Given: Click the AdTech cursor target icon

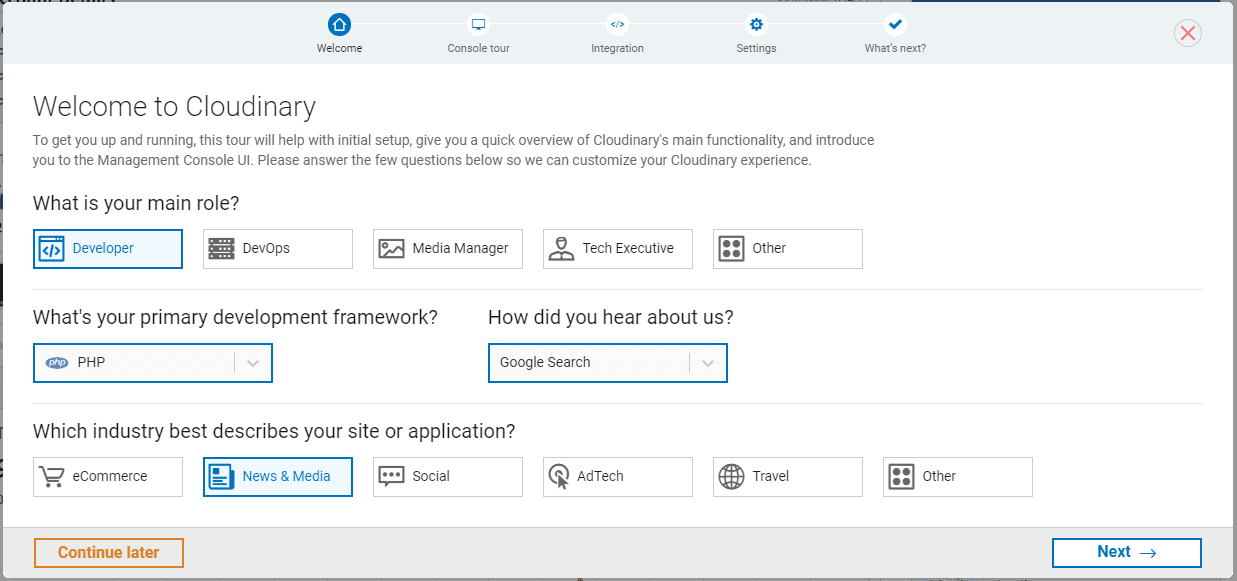Looking at the screenshot, I should (559, 477).
